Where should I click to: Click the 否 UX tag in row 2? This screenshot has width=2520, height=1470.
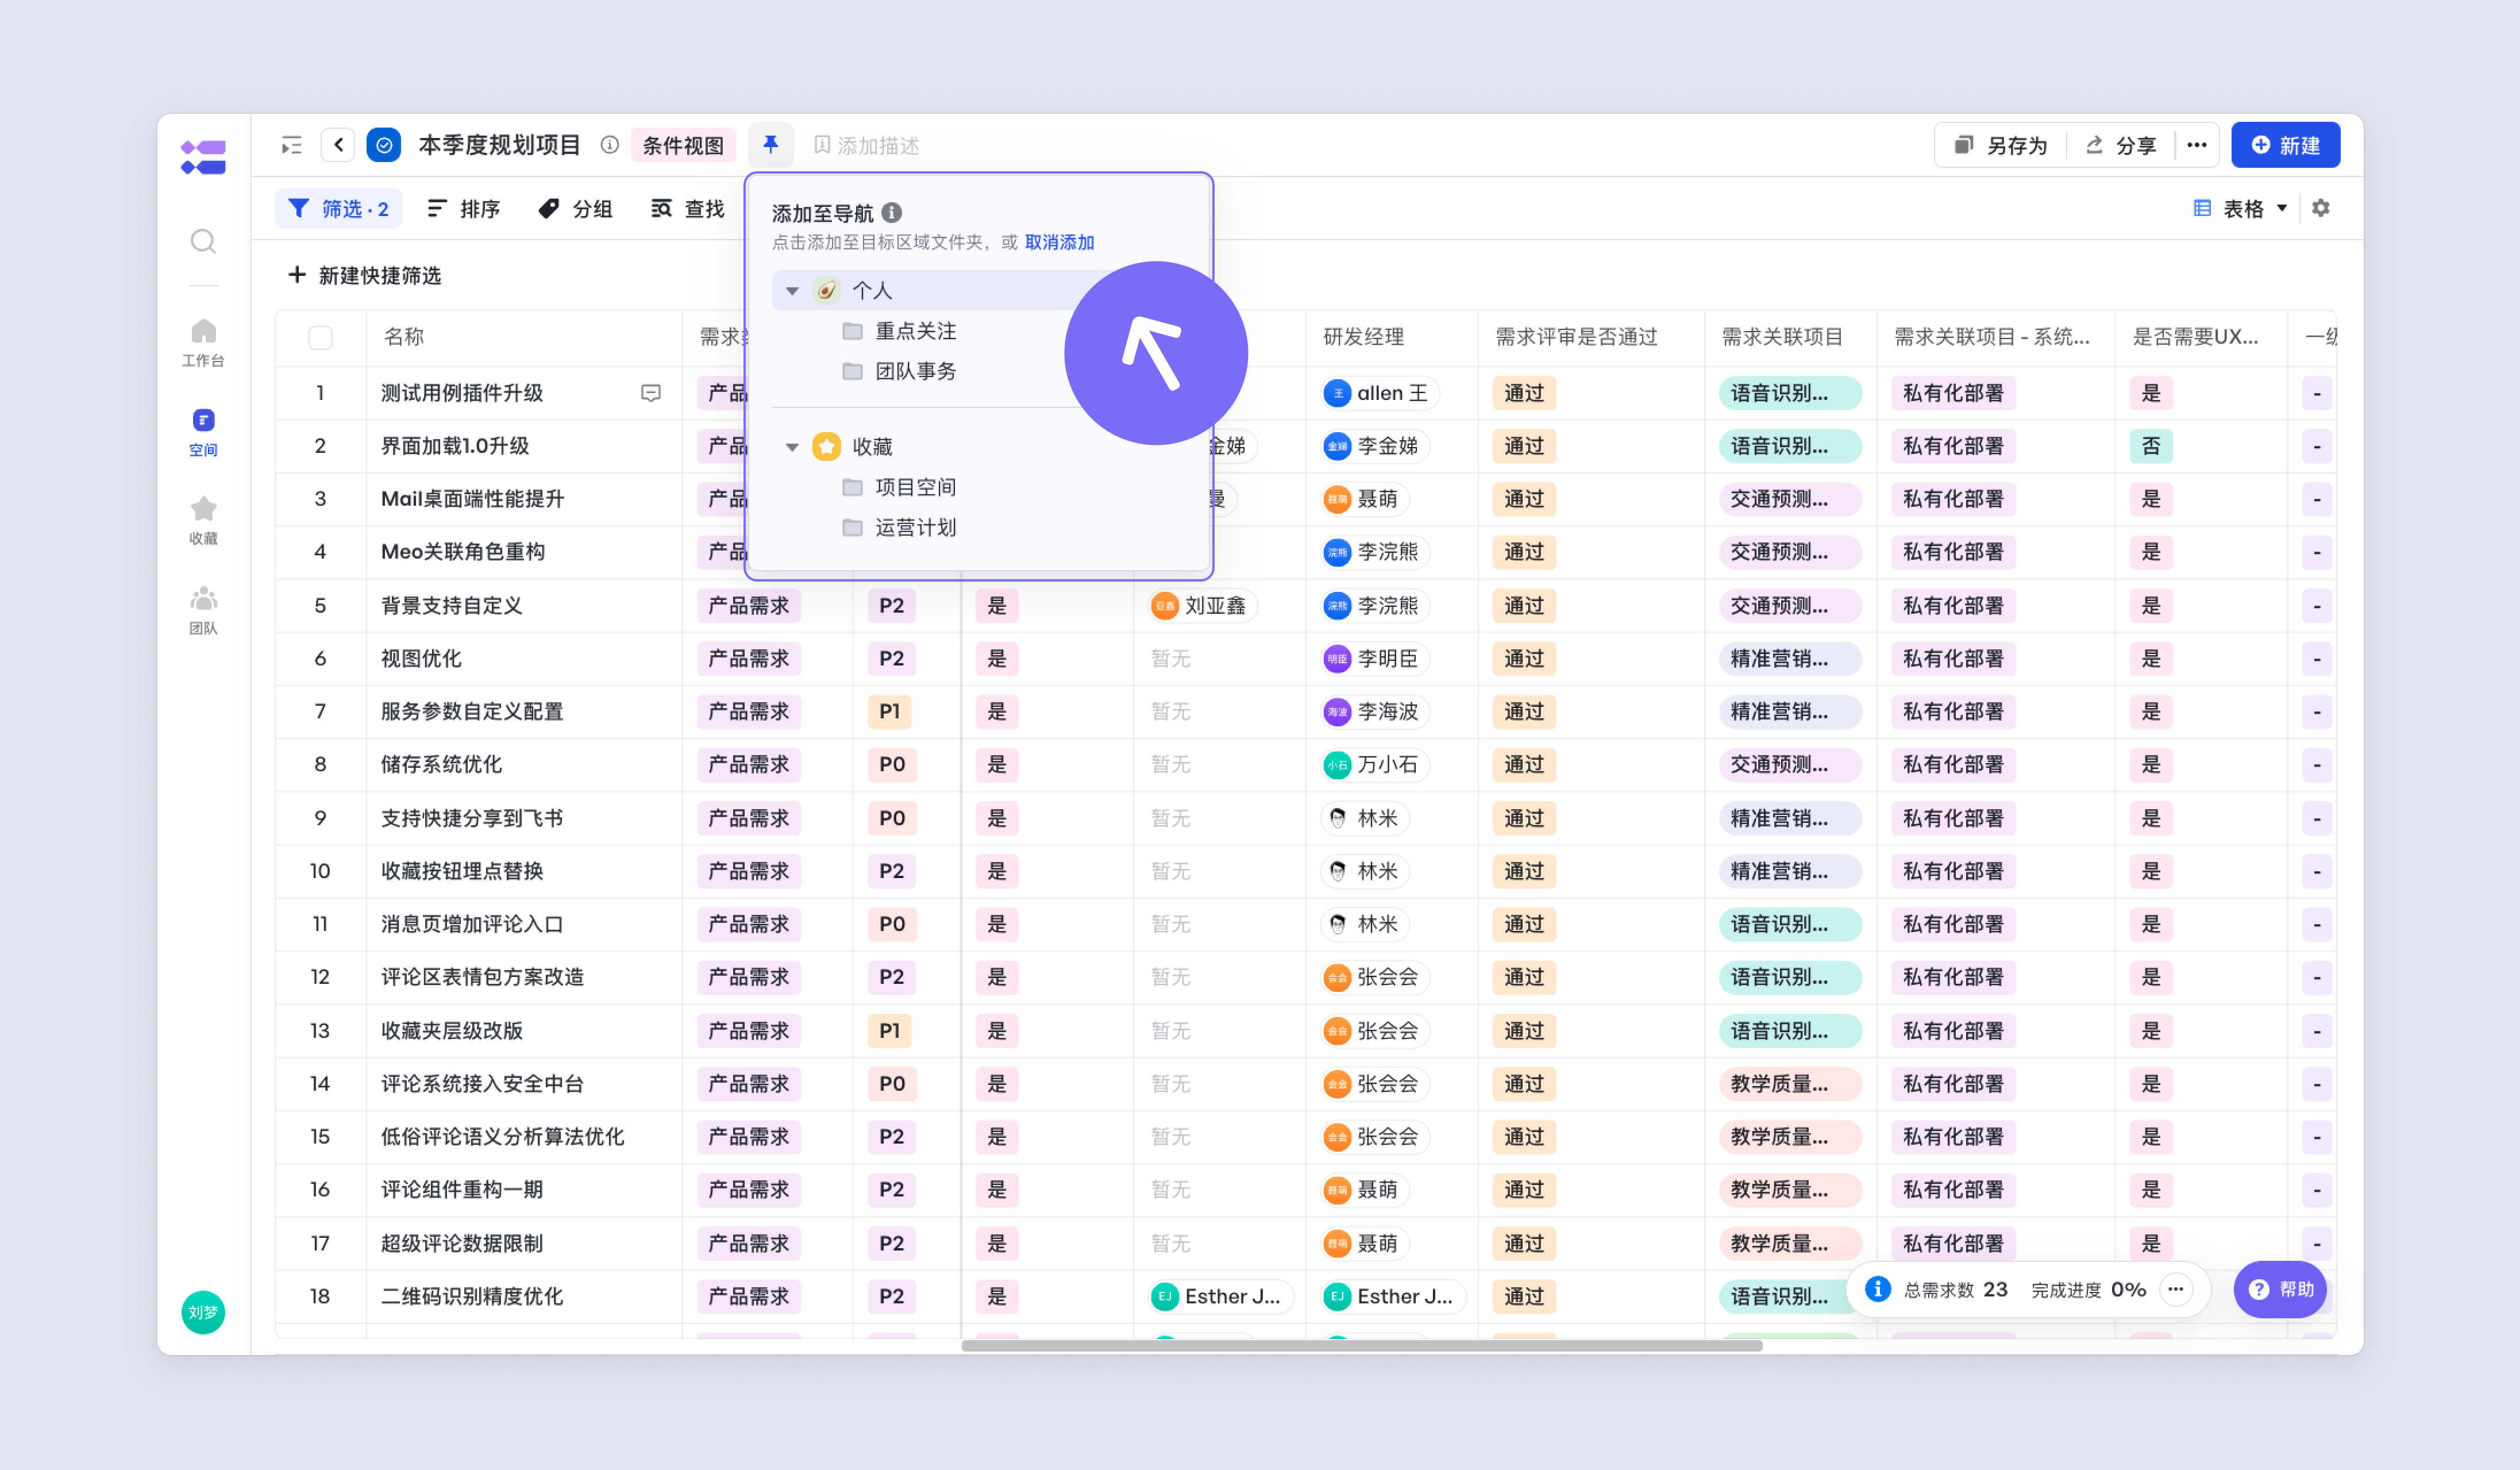(2150, 446)
